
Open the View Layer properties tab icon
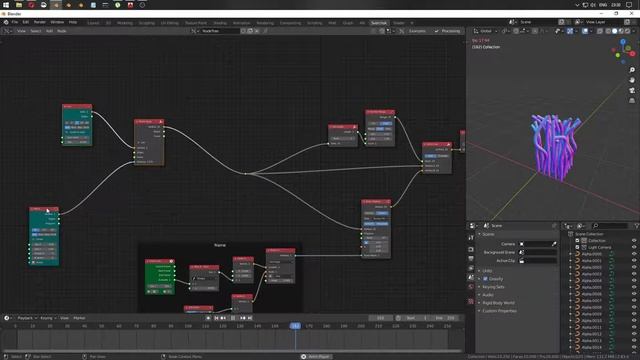coord(471,268)
